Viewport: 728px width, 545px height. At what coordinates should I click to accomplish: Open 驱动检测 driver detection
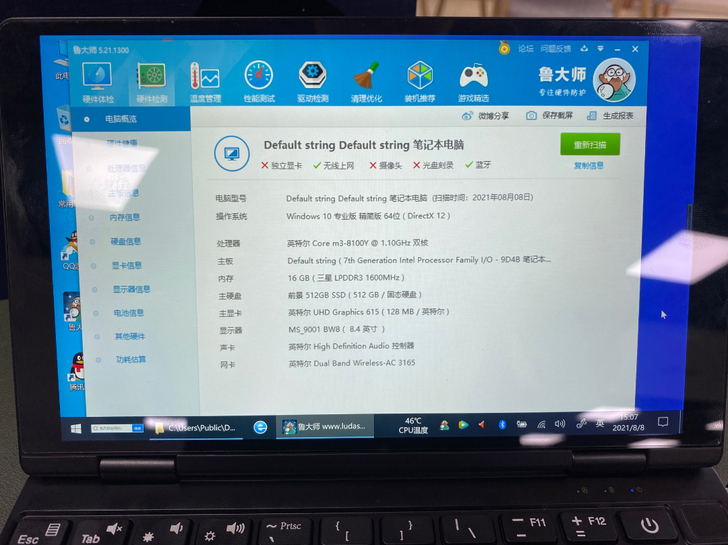[x=313, y=82]
